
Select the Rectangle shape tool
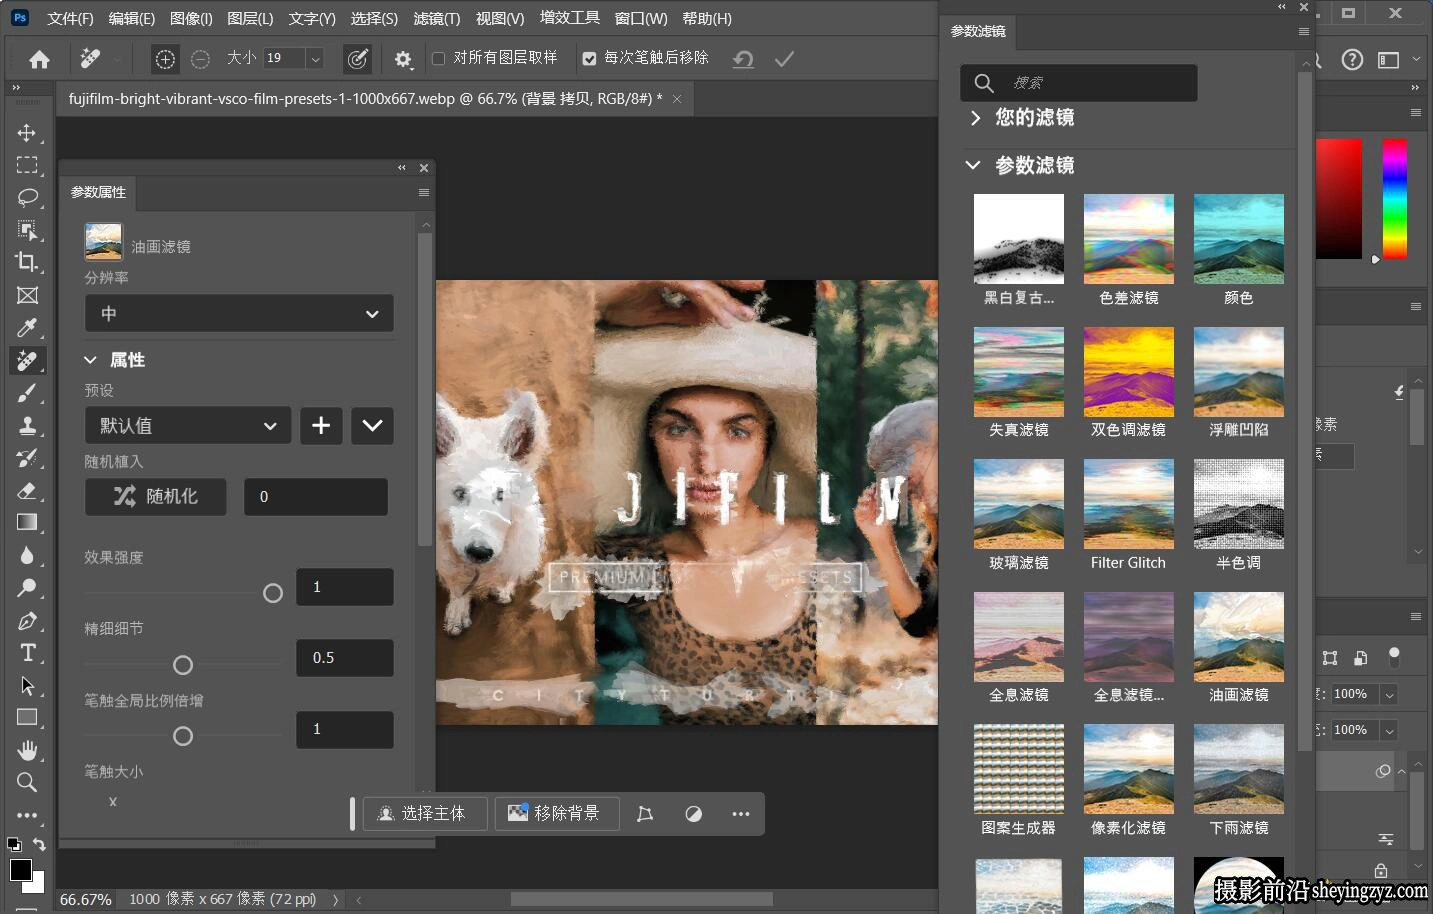27,717
